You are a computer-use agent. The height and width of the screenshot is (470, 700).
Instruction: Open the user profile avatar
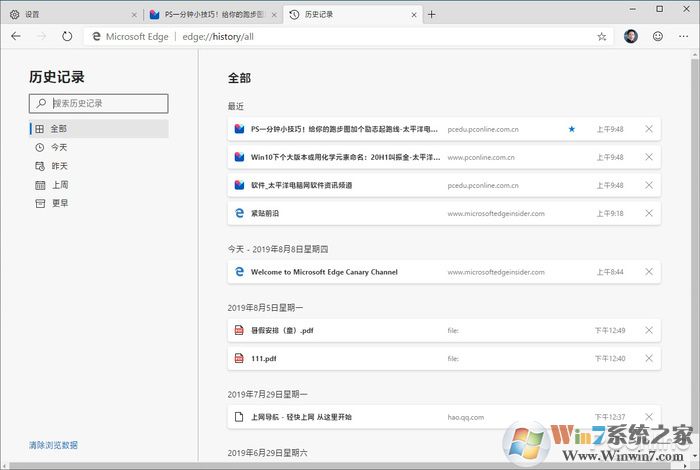(x=631, y=36)
